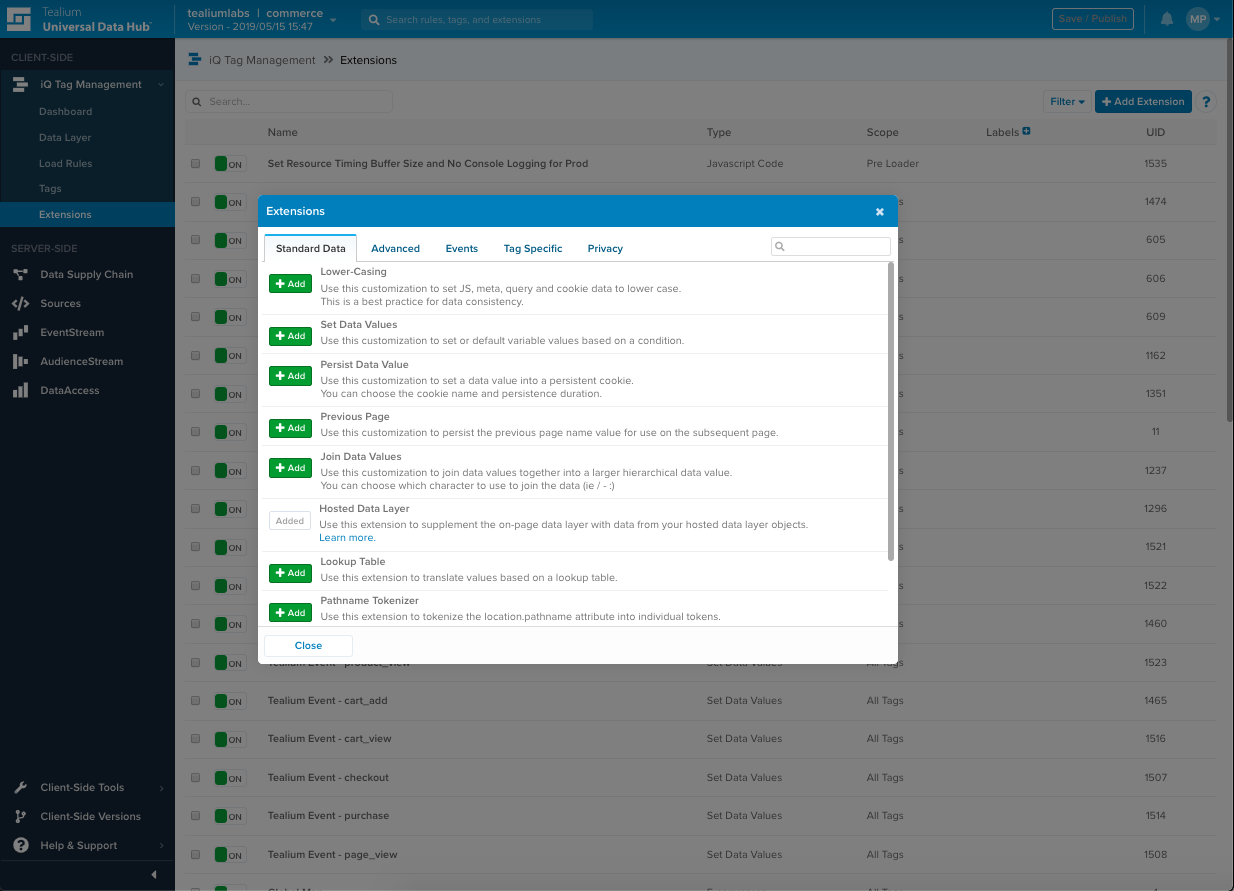
Task: Check the box for Tealium Event - checkout
Action: click(x=196, y=778)
